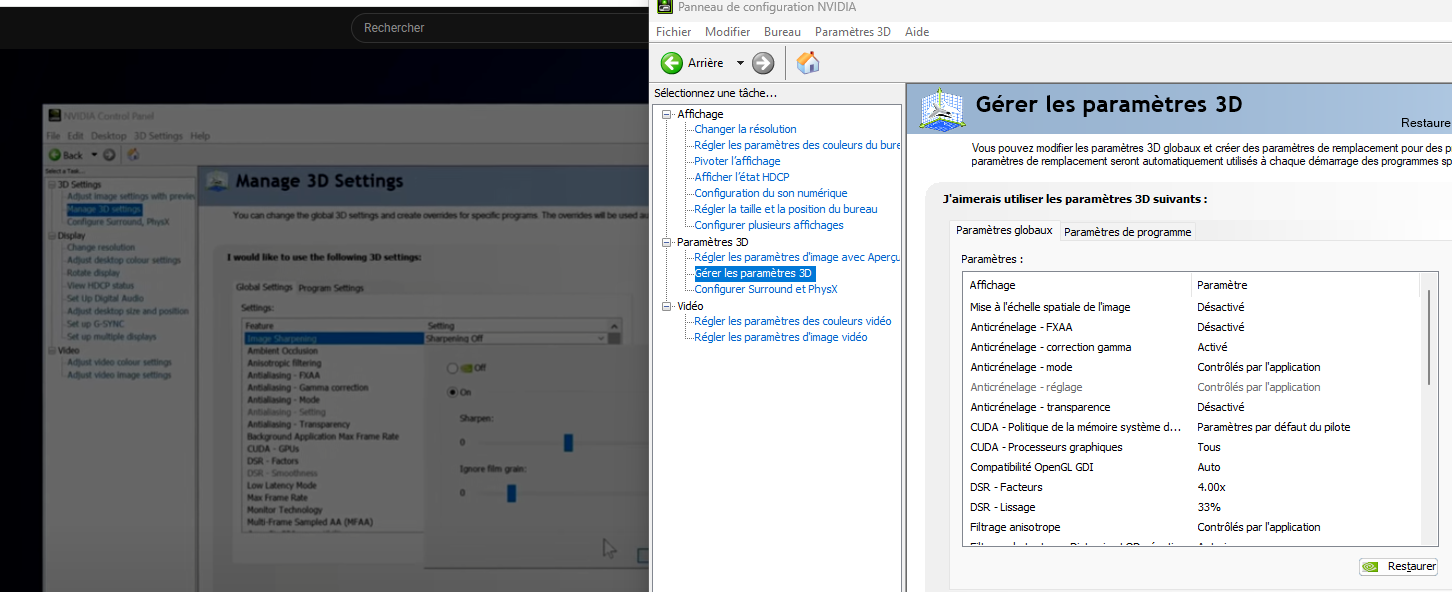Open the Paramètres 3D menu in menu bar
The width and height of the screenshot is (1452, 592).
852,32
